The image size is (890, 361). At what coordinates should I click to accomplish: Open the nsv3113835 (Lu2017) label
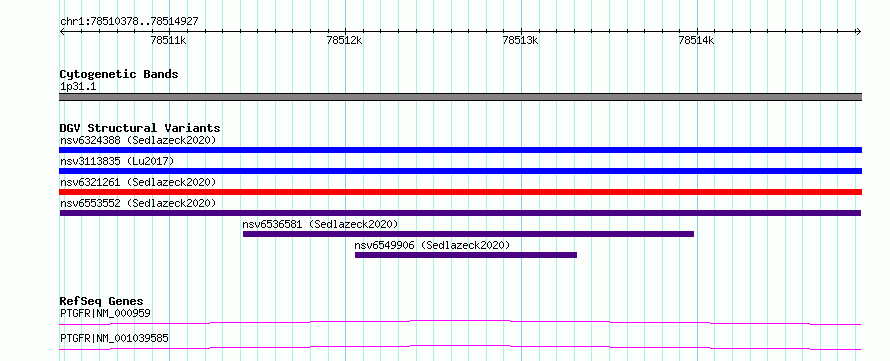coord(117,161)
